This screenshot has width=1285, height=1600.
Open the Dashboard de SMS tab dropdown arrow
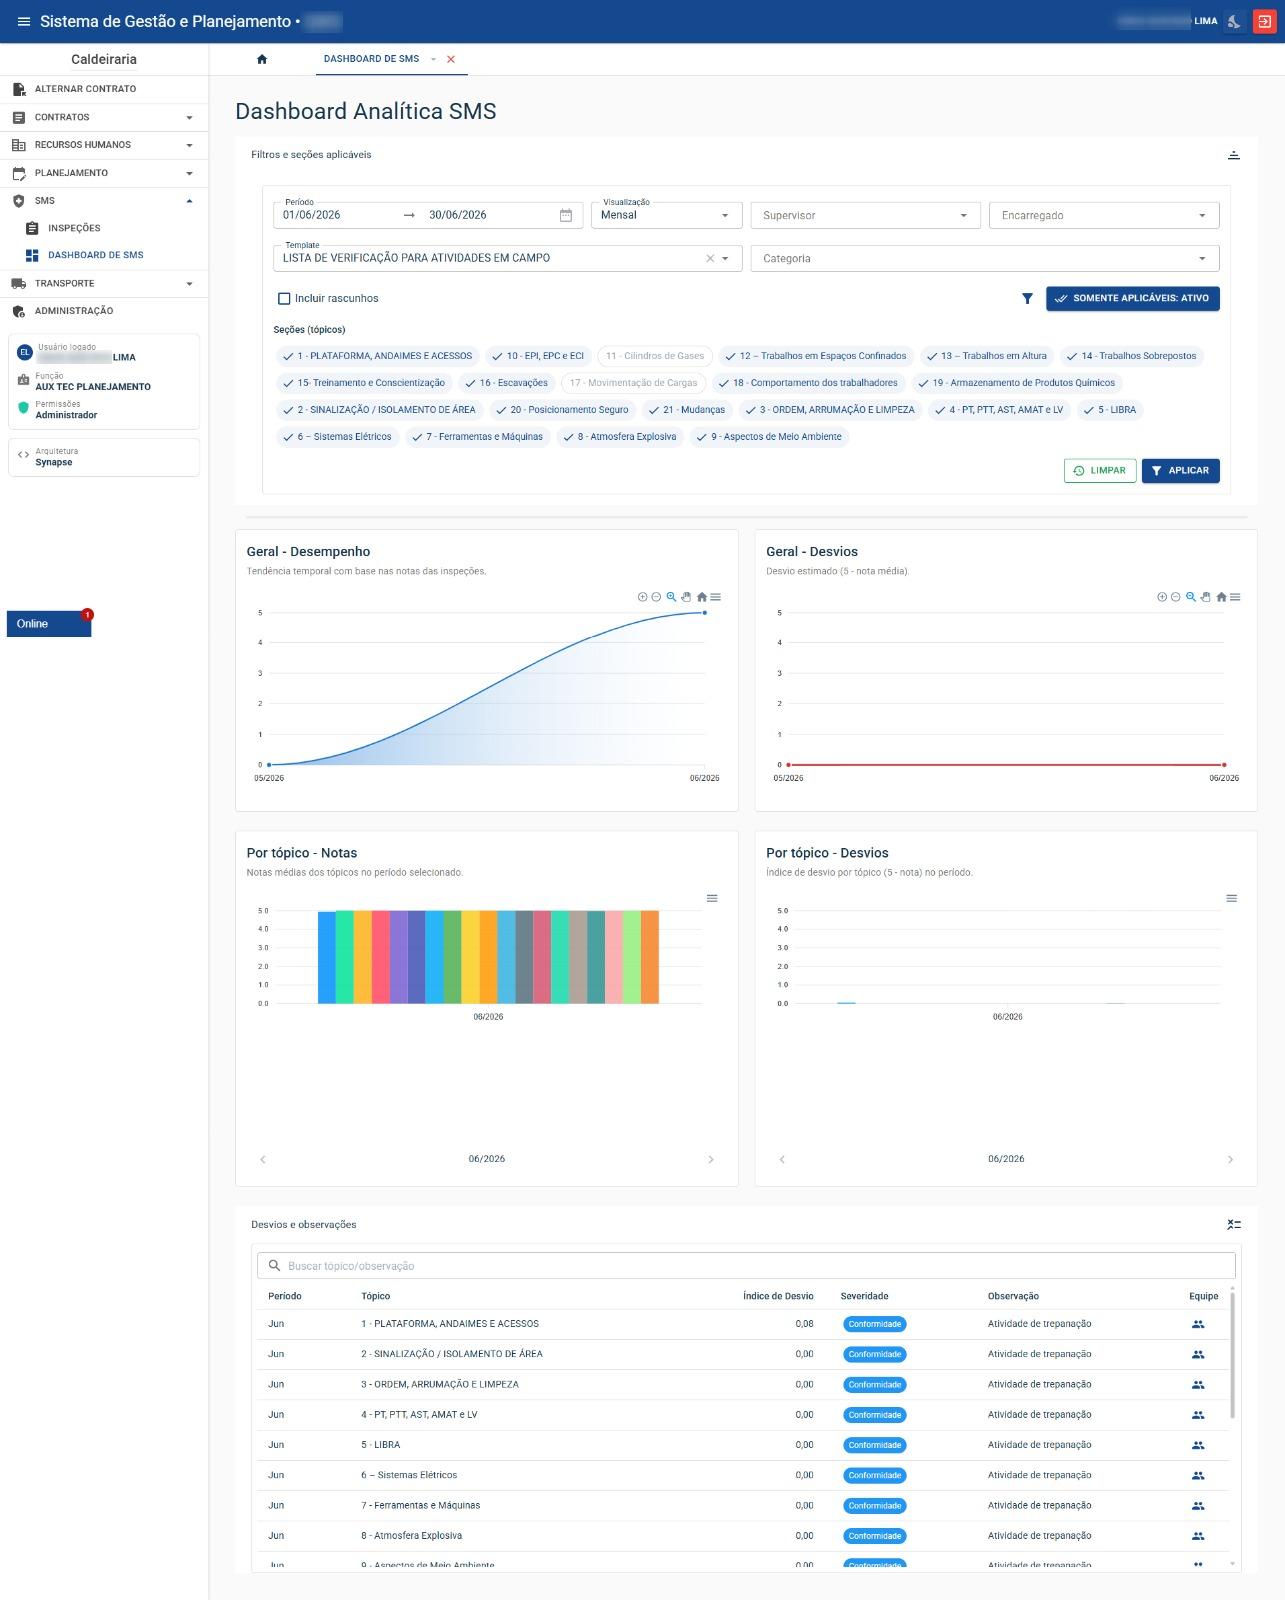point(433,59)
